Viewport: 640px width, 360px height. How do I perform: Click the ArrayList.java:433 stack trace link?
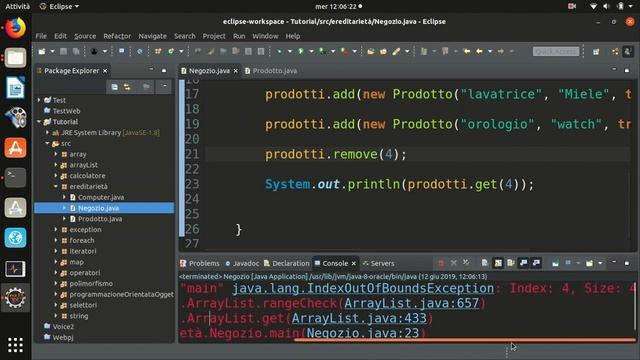(359, 318)
